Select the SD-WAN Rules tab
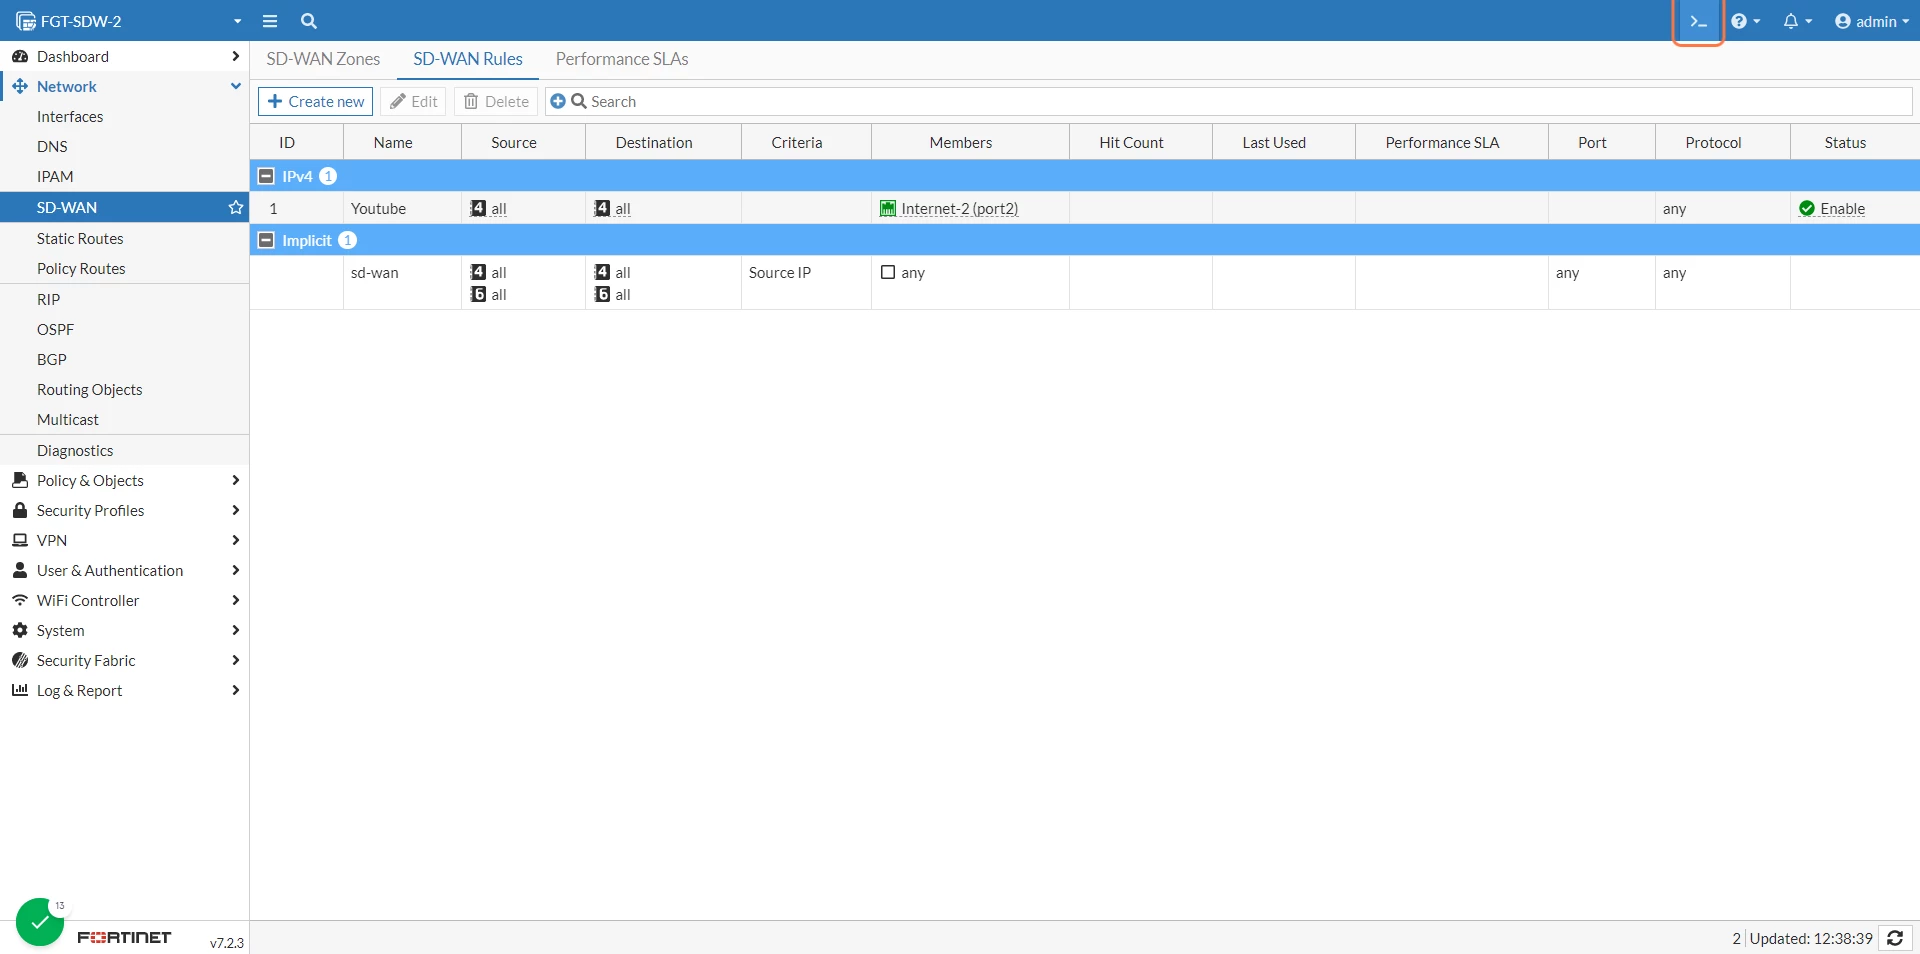 468,59
